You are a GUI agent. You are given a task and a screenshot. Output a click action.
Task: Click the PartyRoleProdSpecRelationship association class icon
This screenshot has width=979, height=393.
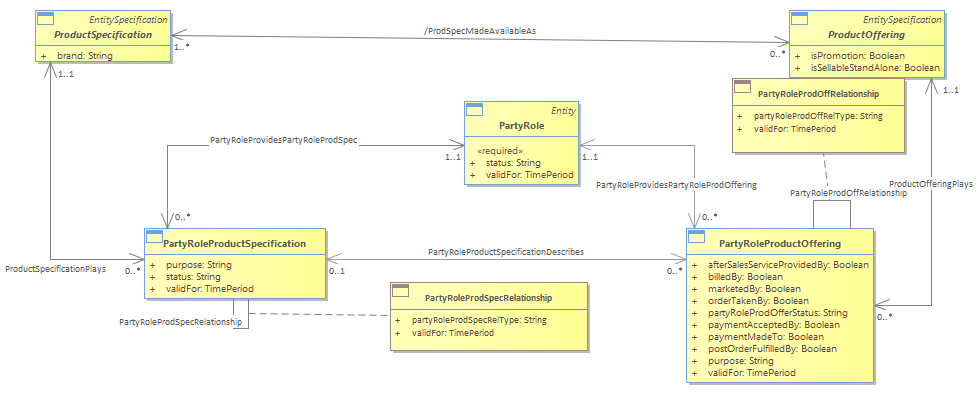400,290
